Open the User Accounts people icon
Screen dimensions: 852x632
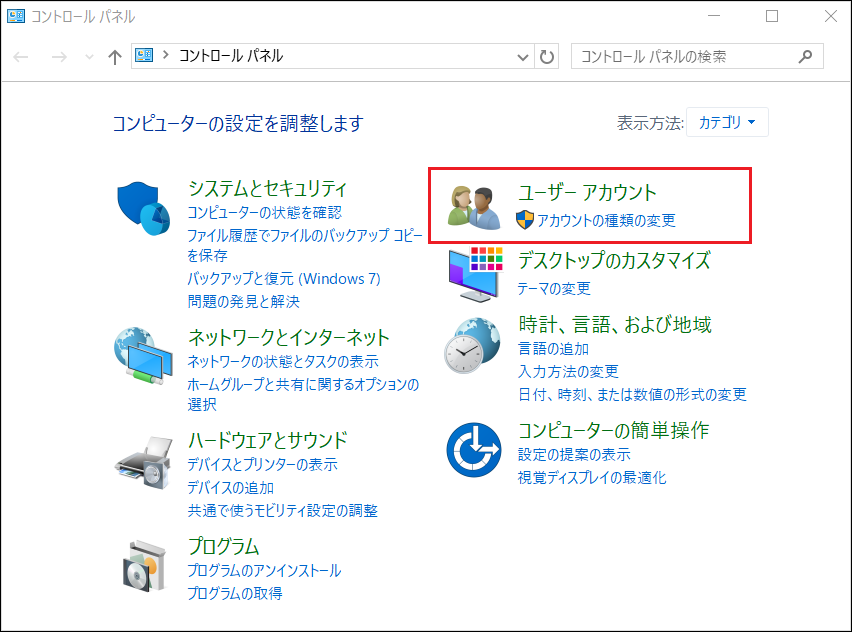coord(473,207)
